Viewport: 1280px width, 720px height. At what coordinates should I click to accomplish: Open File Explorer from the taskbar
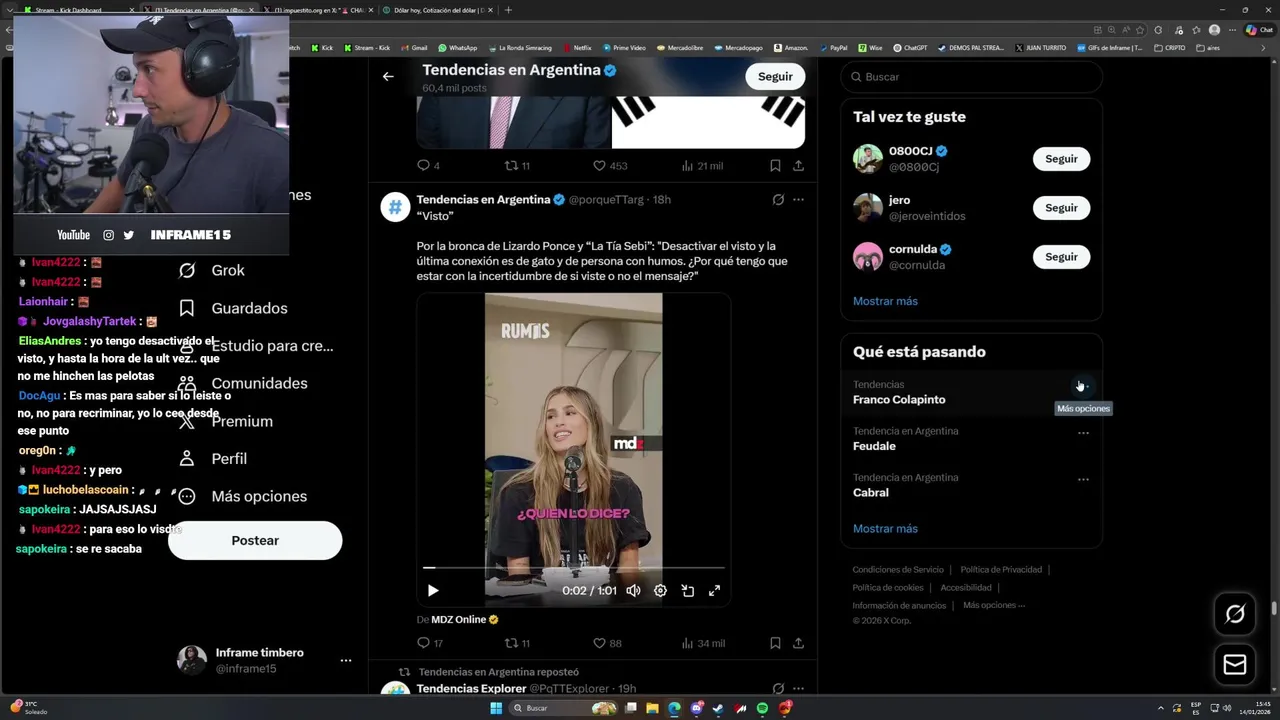pos(652,708)
